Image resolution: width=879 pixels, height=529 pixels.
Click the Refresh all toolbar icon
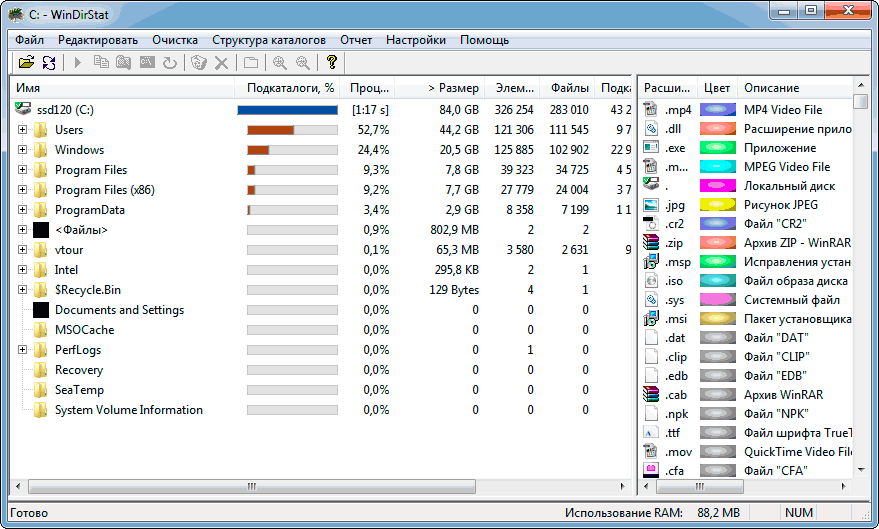(48, 63)
